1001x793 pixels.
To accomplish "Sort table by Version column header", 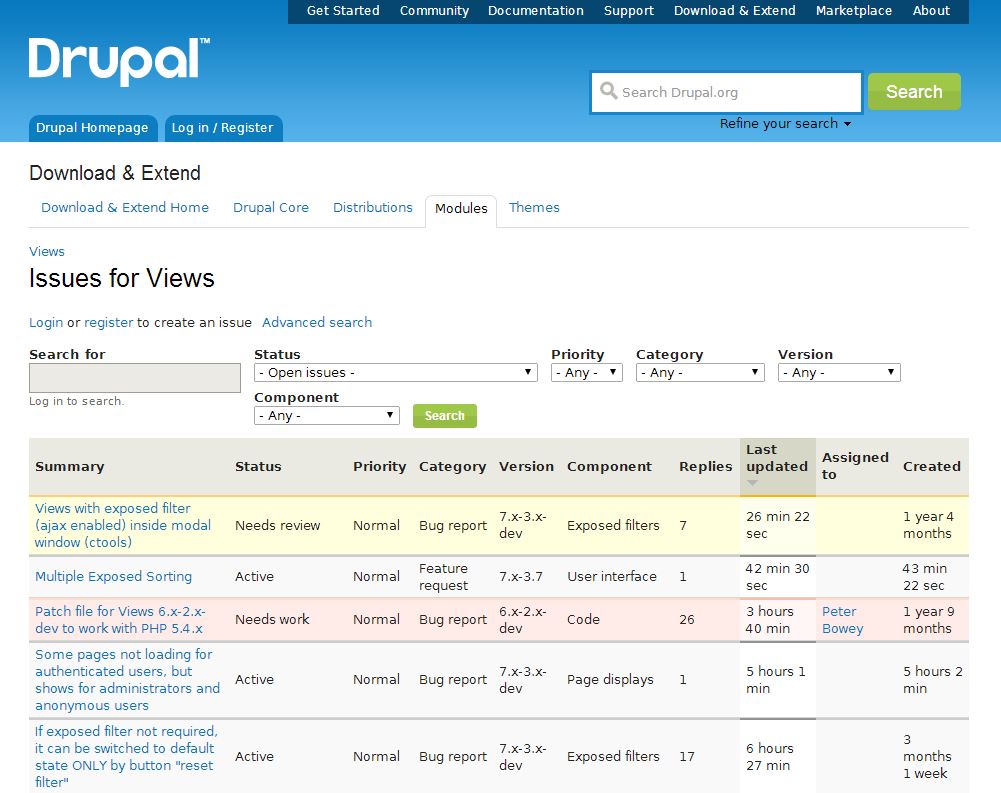I will coord(526,467).
